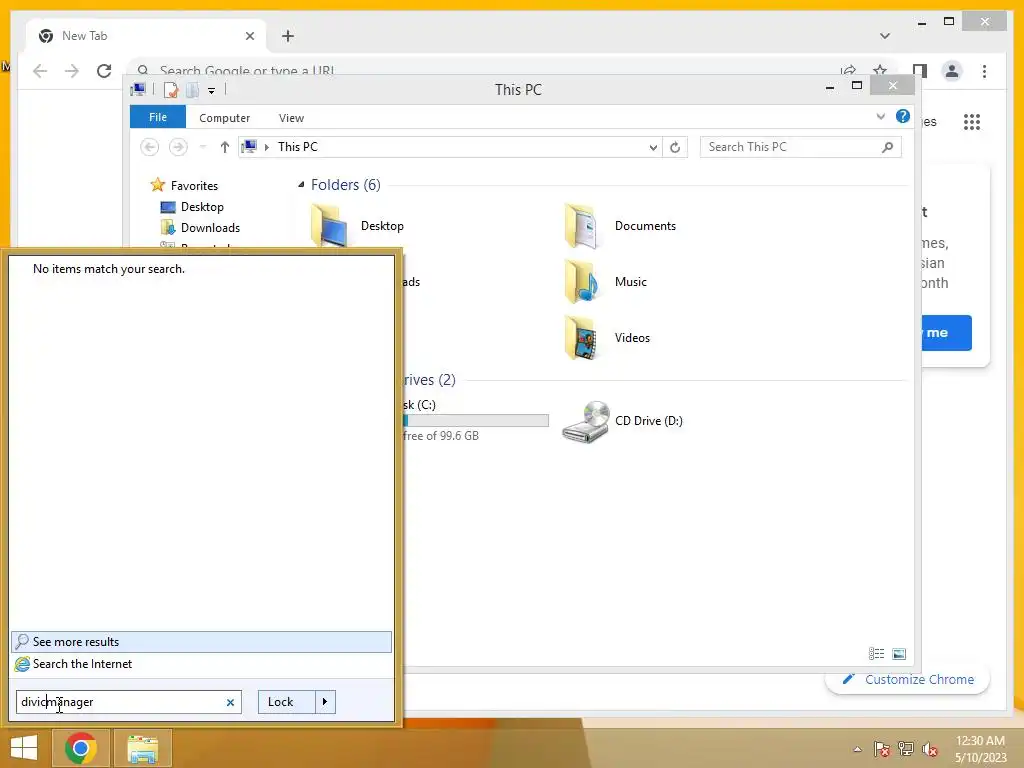This screenshot has height=768, width=1024.
Task: Click the free of 99.6 GB text
Action: (441, 436)
